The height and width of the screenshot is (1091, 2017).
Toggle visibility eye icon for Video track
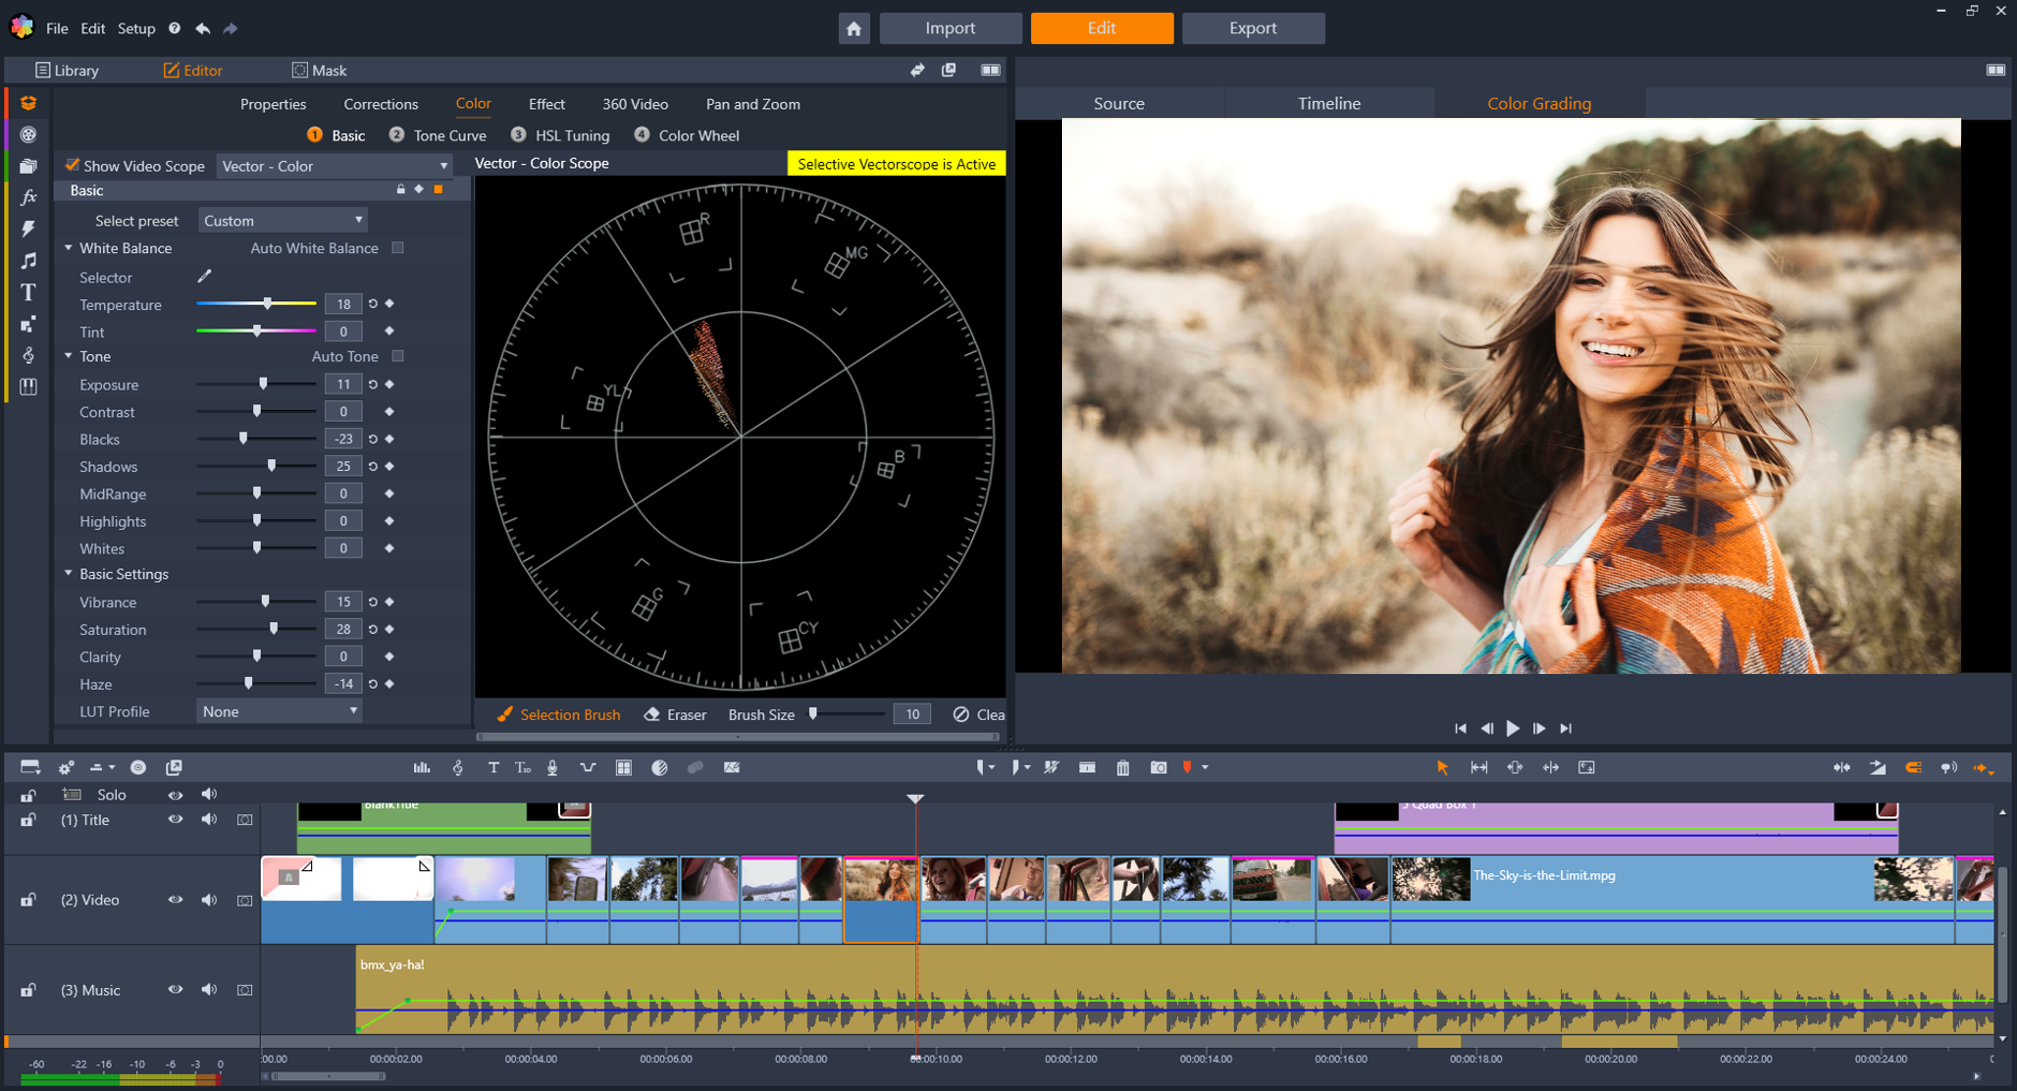[176, 899]
